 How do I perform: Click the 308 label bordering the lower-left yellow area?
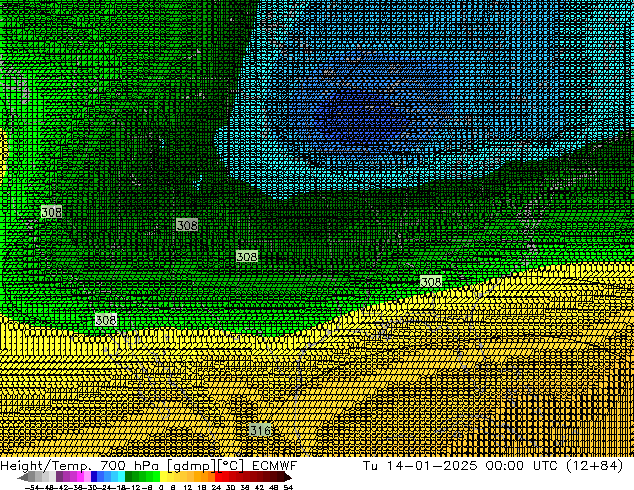[106, 320]
